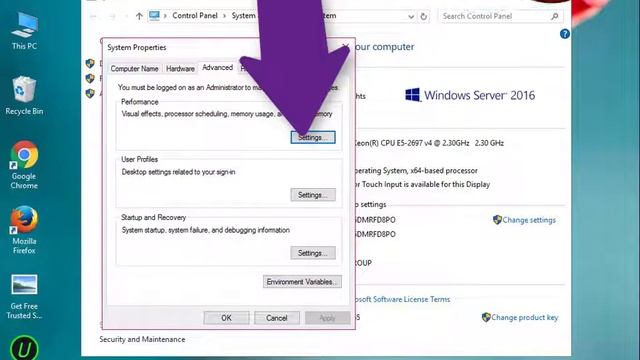Screen dimensions: 640x360
Task: Click shield icon beside Change settings
Action: click(x=497, y=220)
